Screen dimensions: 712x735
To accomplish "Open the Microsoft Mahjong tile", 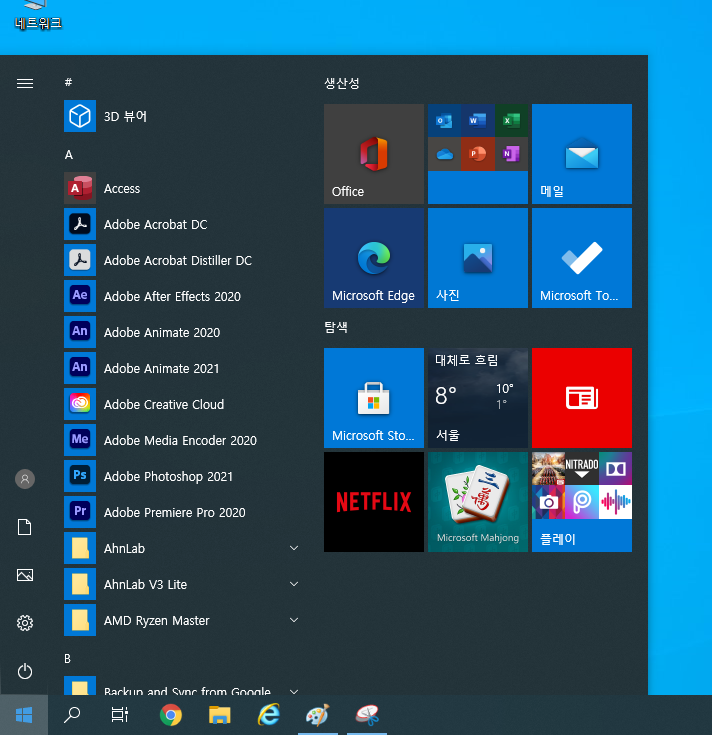I will tap(478, 502).
